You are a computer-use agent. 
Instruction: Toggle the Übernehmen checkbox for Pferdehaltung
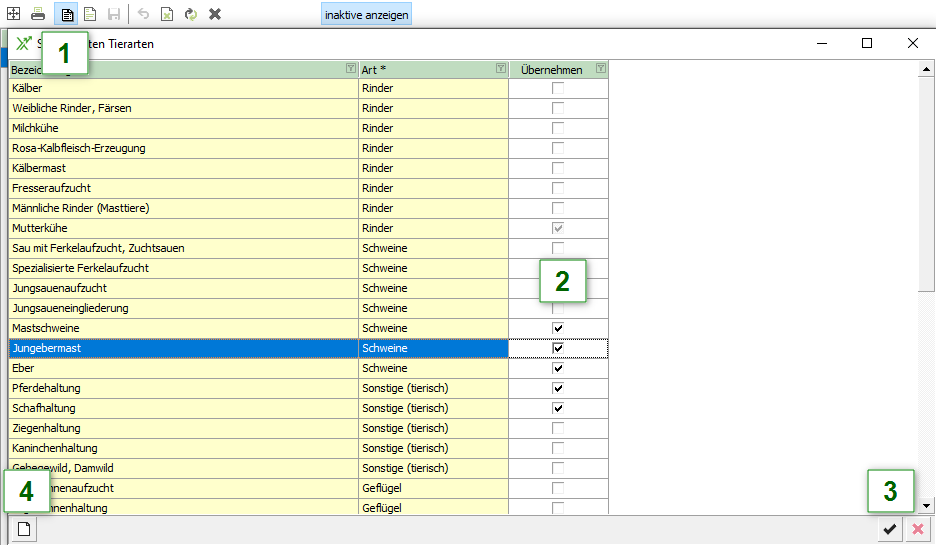(x=558, y=388)
